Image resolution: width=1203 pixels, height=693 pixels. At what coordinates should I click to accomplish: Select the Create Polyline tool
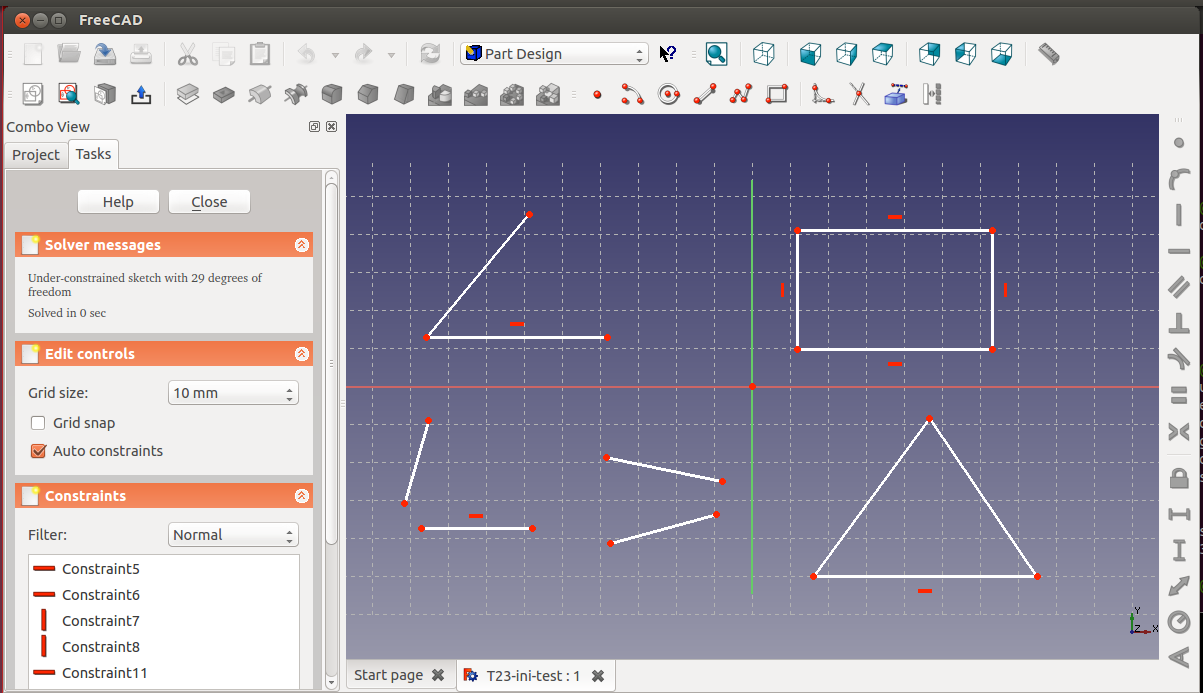pos(741,95)
